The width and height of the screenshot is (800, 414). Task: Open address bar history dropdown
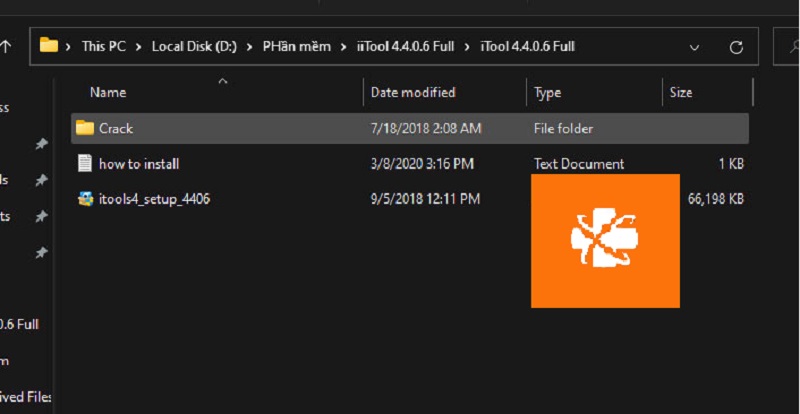694,47
